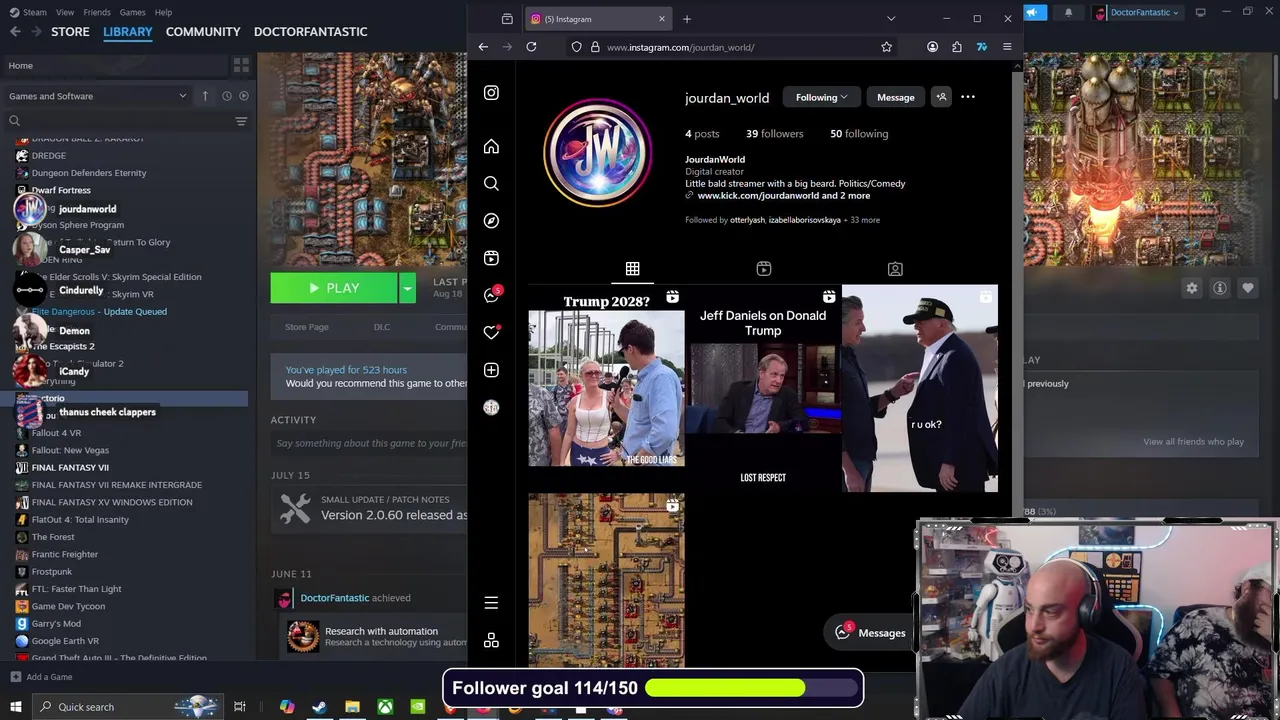Open Factorio game settings gear in Steam
The height and width of the screenshot is (720, 1280).
(x=1192, y=288)
